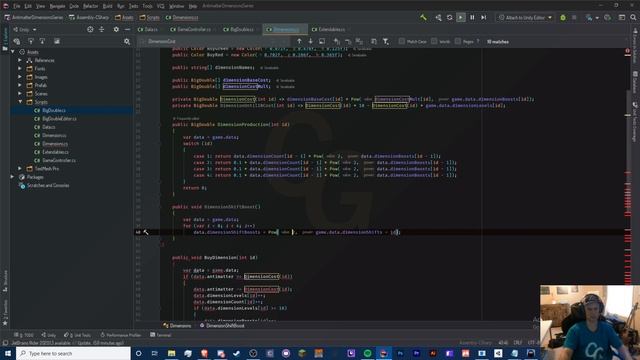Screen dimensions: 640x360
Task: Open the VCS menu
Action: [160, 6]
